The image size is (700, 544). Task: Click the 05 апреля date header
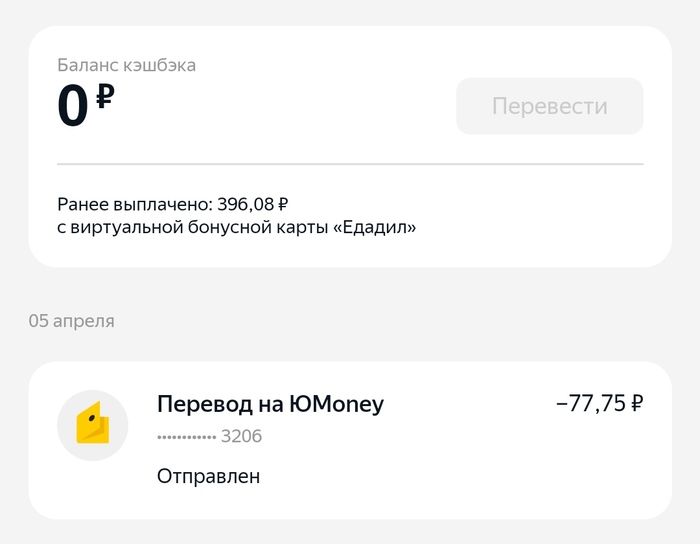(x=71, y=321)
